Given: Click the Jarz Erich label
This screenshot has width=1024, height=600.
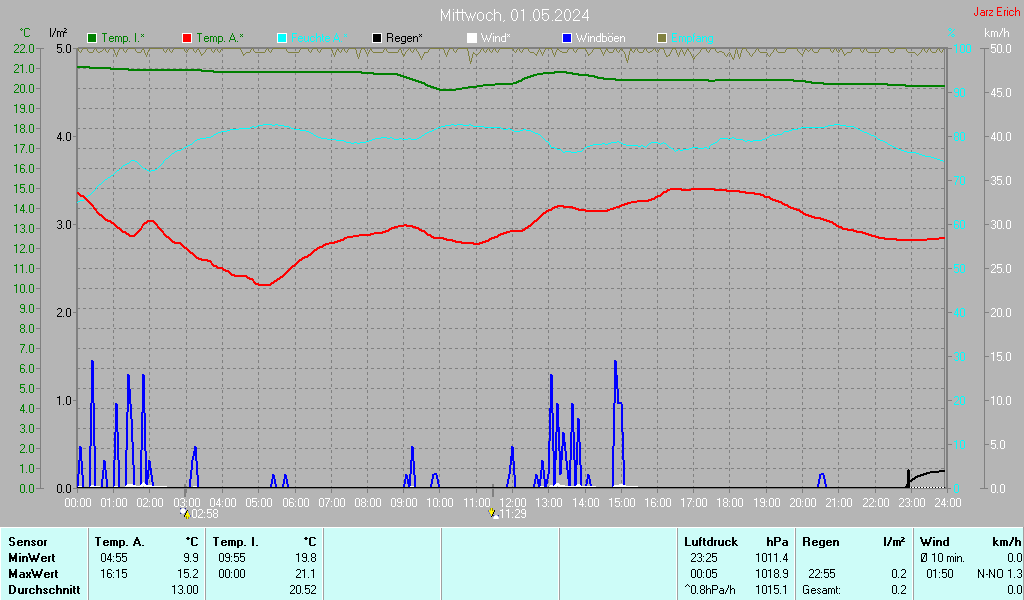Looking at the screenshot, I should coord(996,13).
